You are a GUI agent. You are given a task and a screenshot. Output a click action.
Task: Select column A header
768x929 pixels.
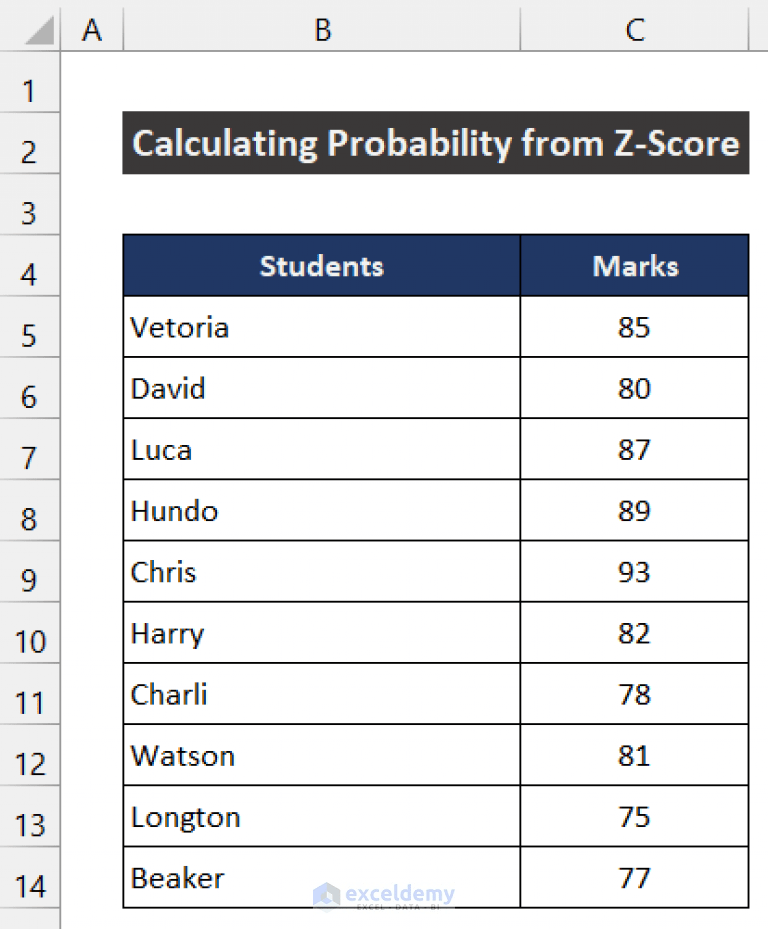point(91,29)
